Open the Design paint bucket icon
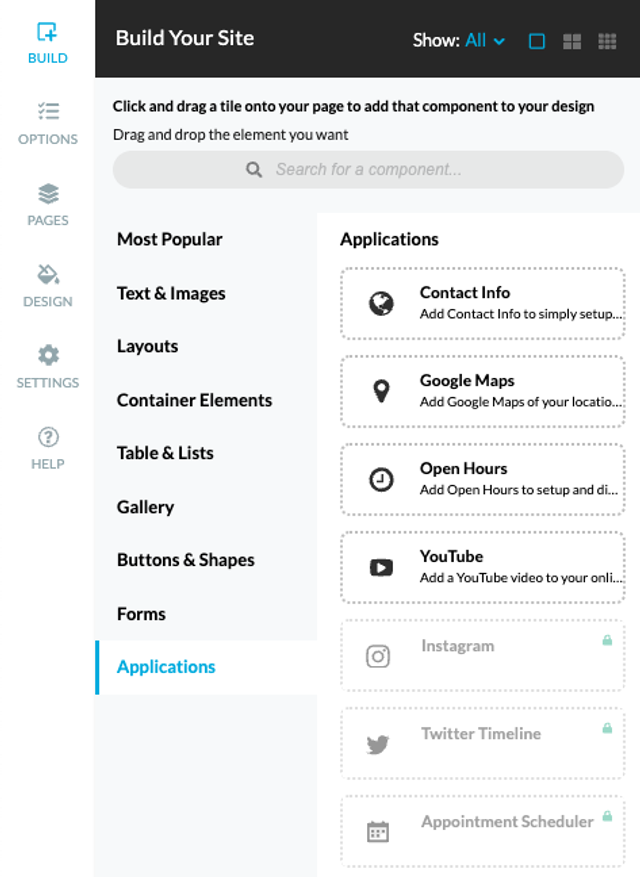 tap(48, 275)
